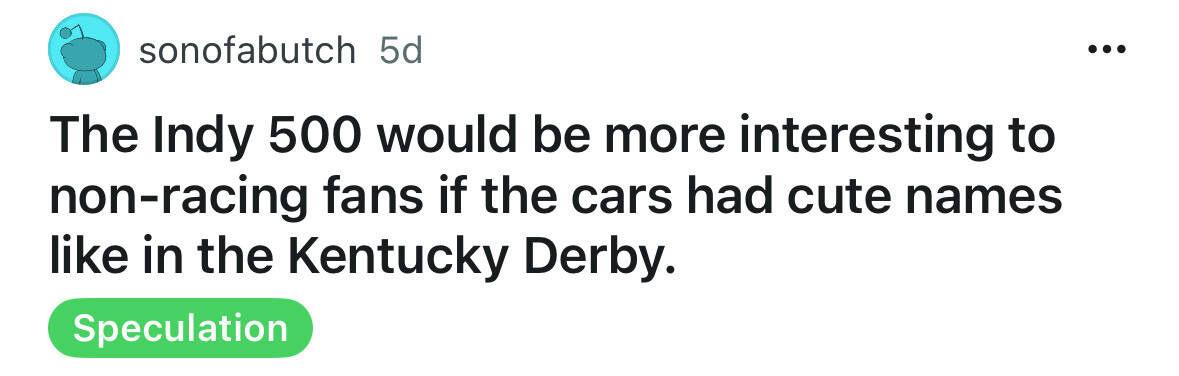Viewport: 1179px width, 376px height.
Task: Open the three-dot post options menu
Action: [x=1107, y=50]
